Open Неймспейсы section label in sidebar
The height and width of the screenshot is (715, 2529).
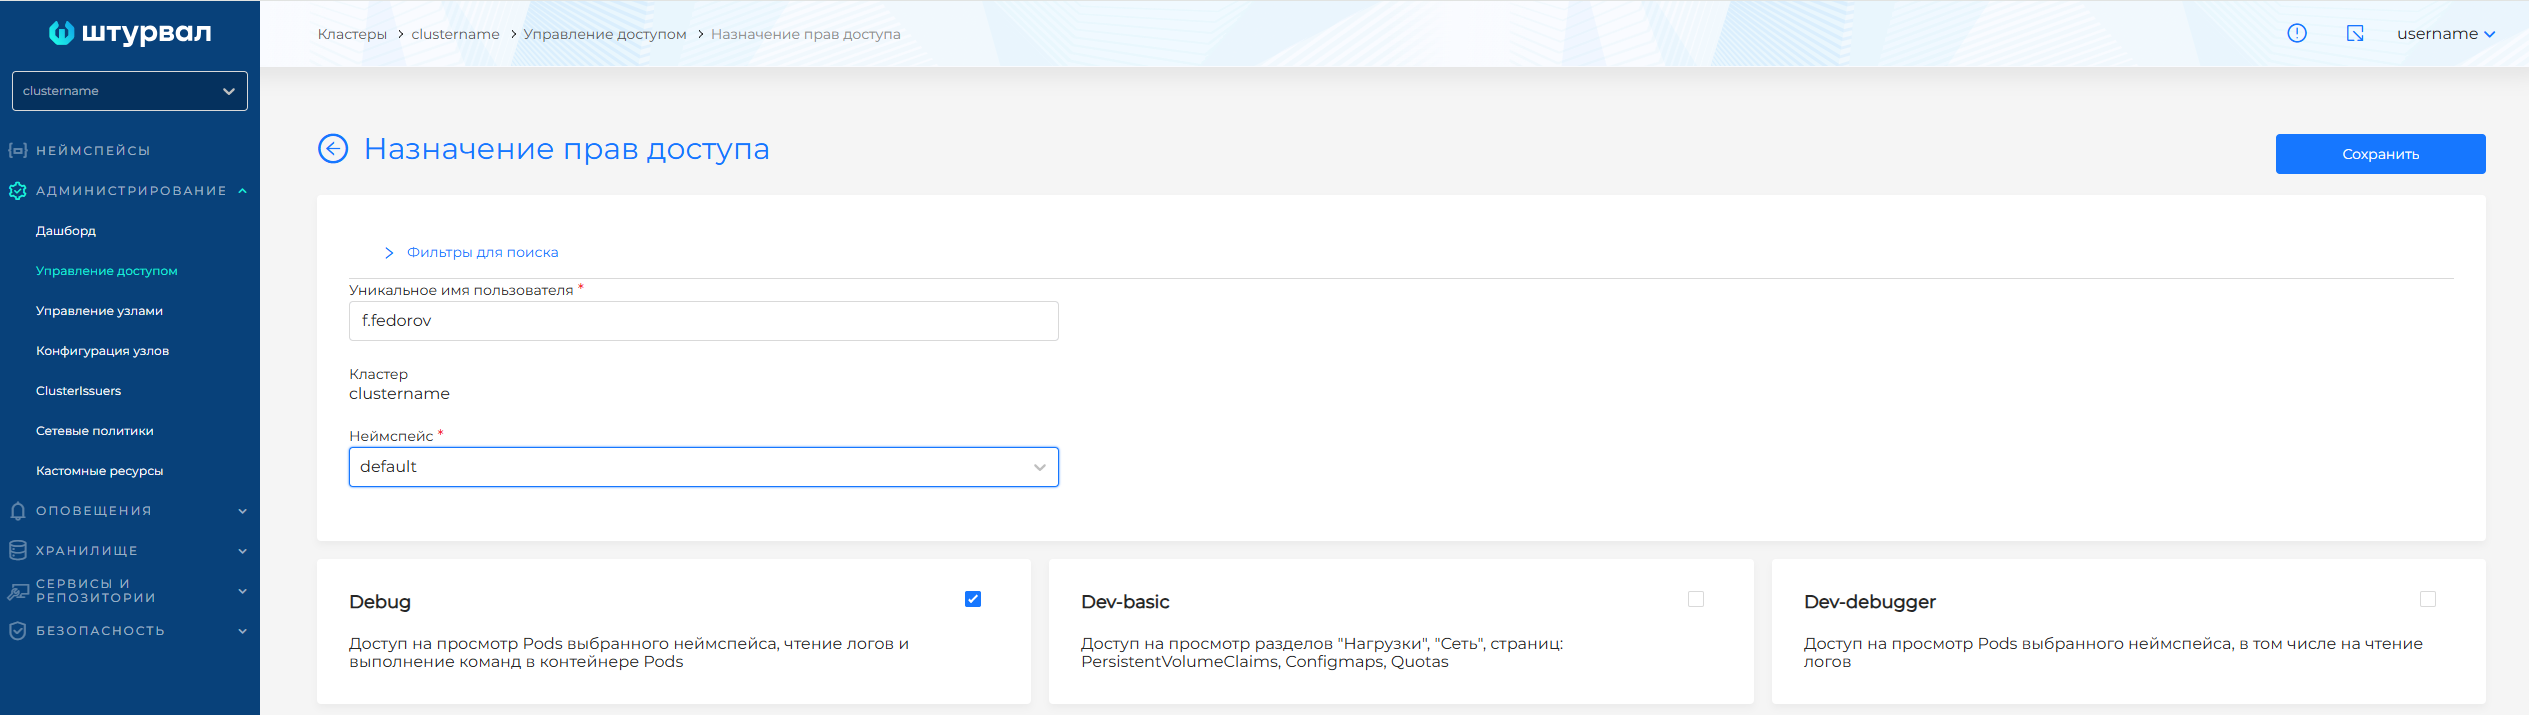[x=93, y=150]
